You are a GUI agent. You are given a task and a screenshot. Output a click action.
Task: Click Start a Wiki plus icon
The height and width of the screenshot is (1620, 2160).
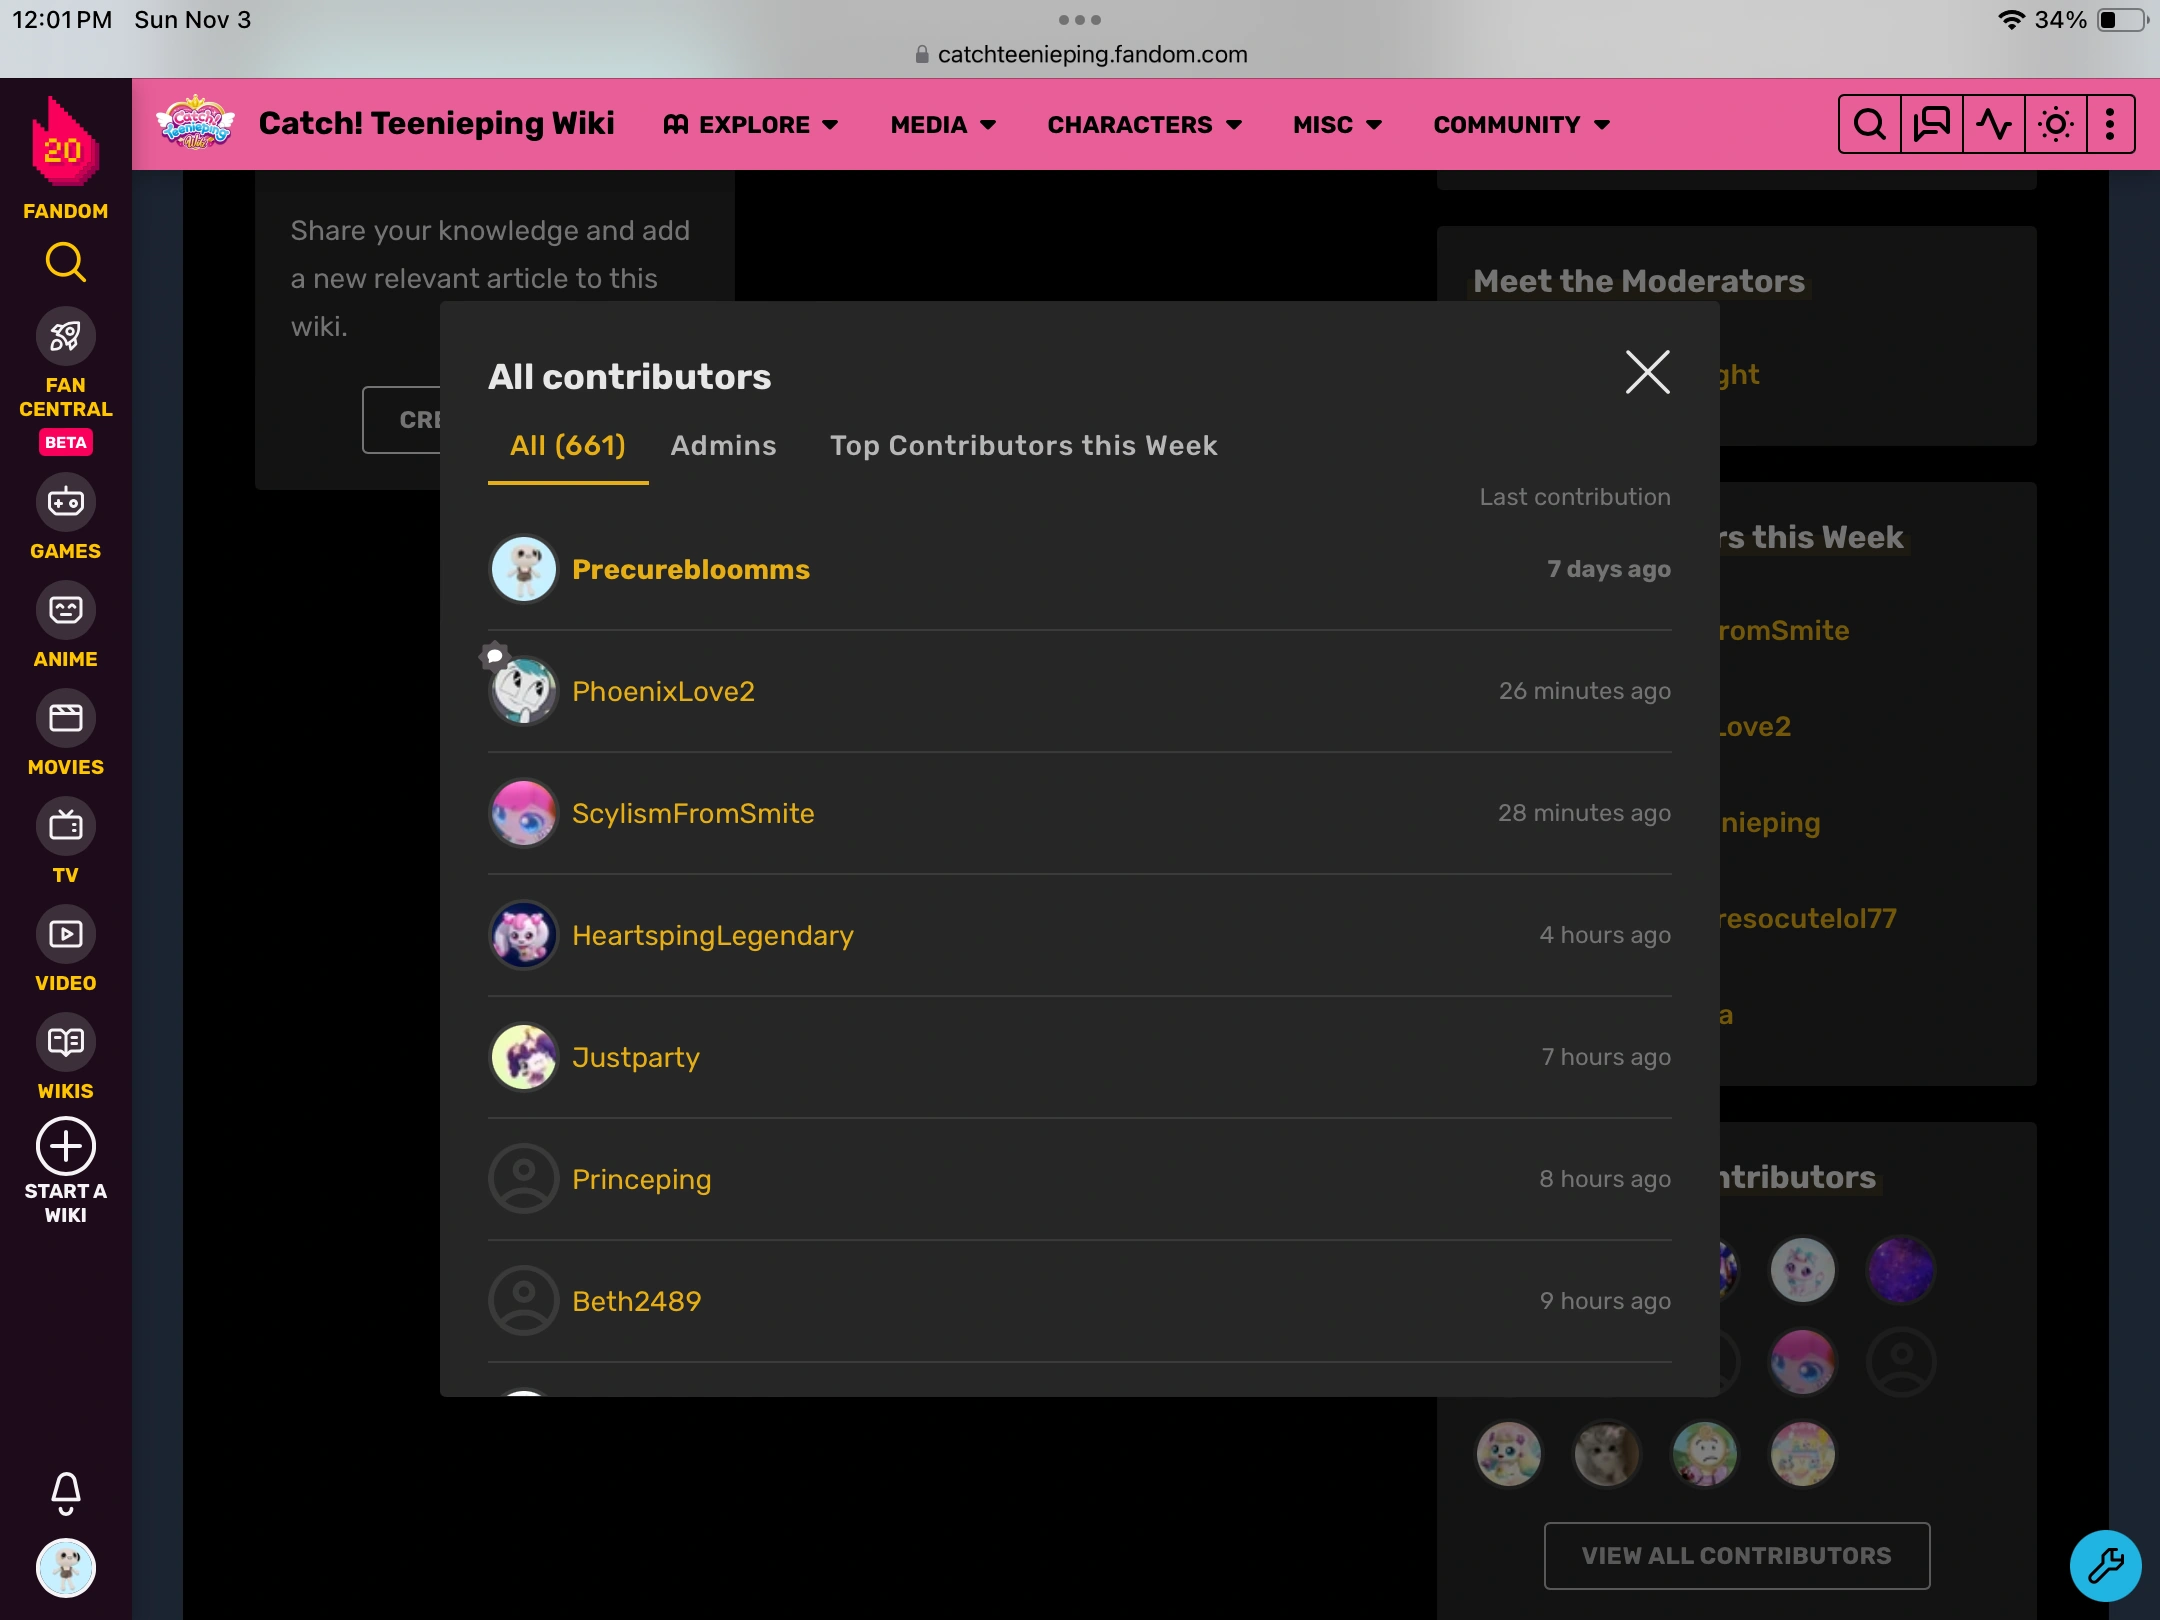pyautogui.click(x=66, y=1146)
